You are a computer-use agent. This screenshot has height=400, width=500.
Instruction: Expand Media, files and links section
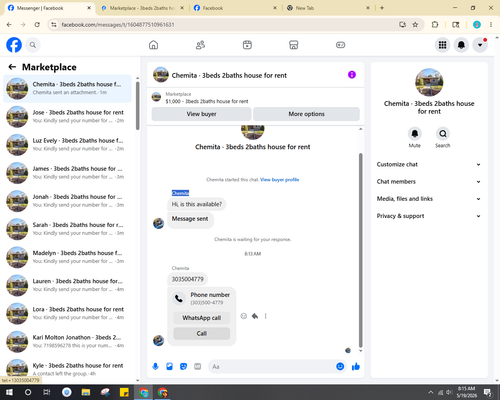tap(429, 199)
